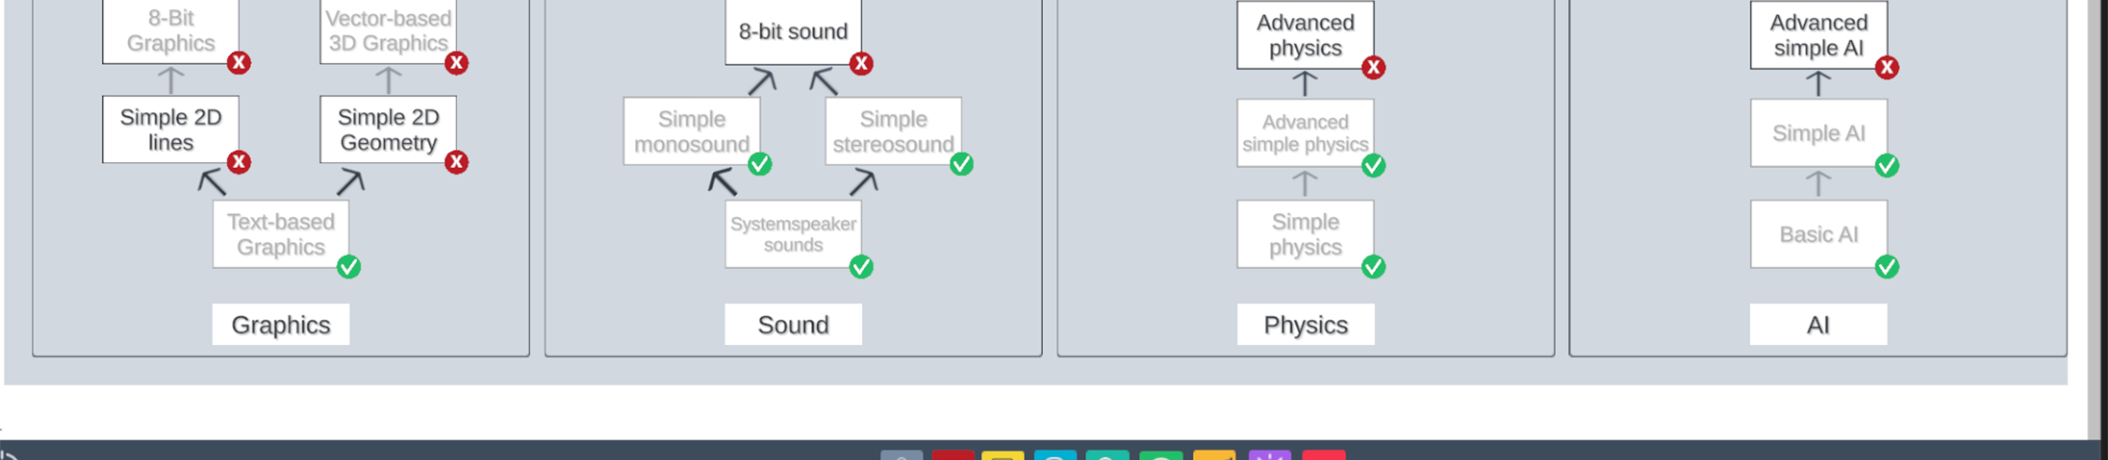Click the vertical scrollbar on the right edge
The width and height of the screenshot is (2108, 460).
pyautogui.click(x=2097, y=200)
